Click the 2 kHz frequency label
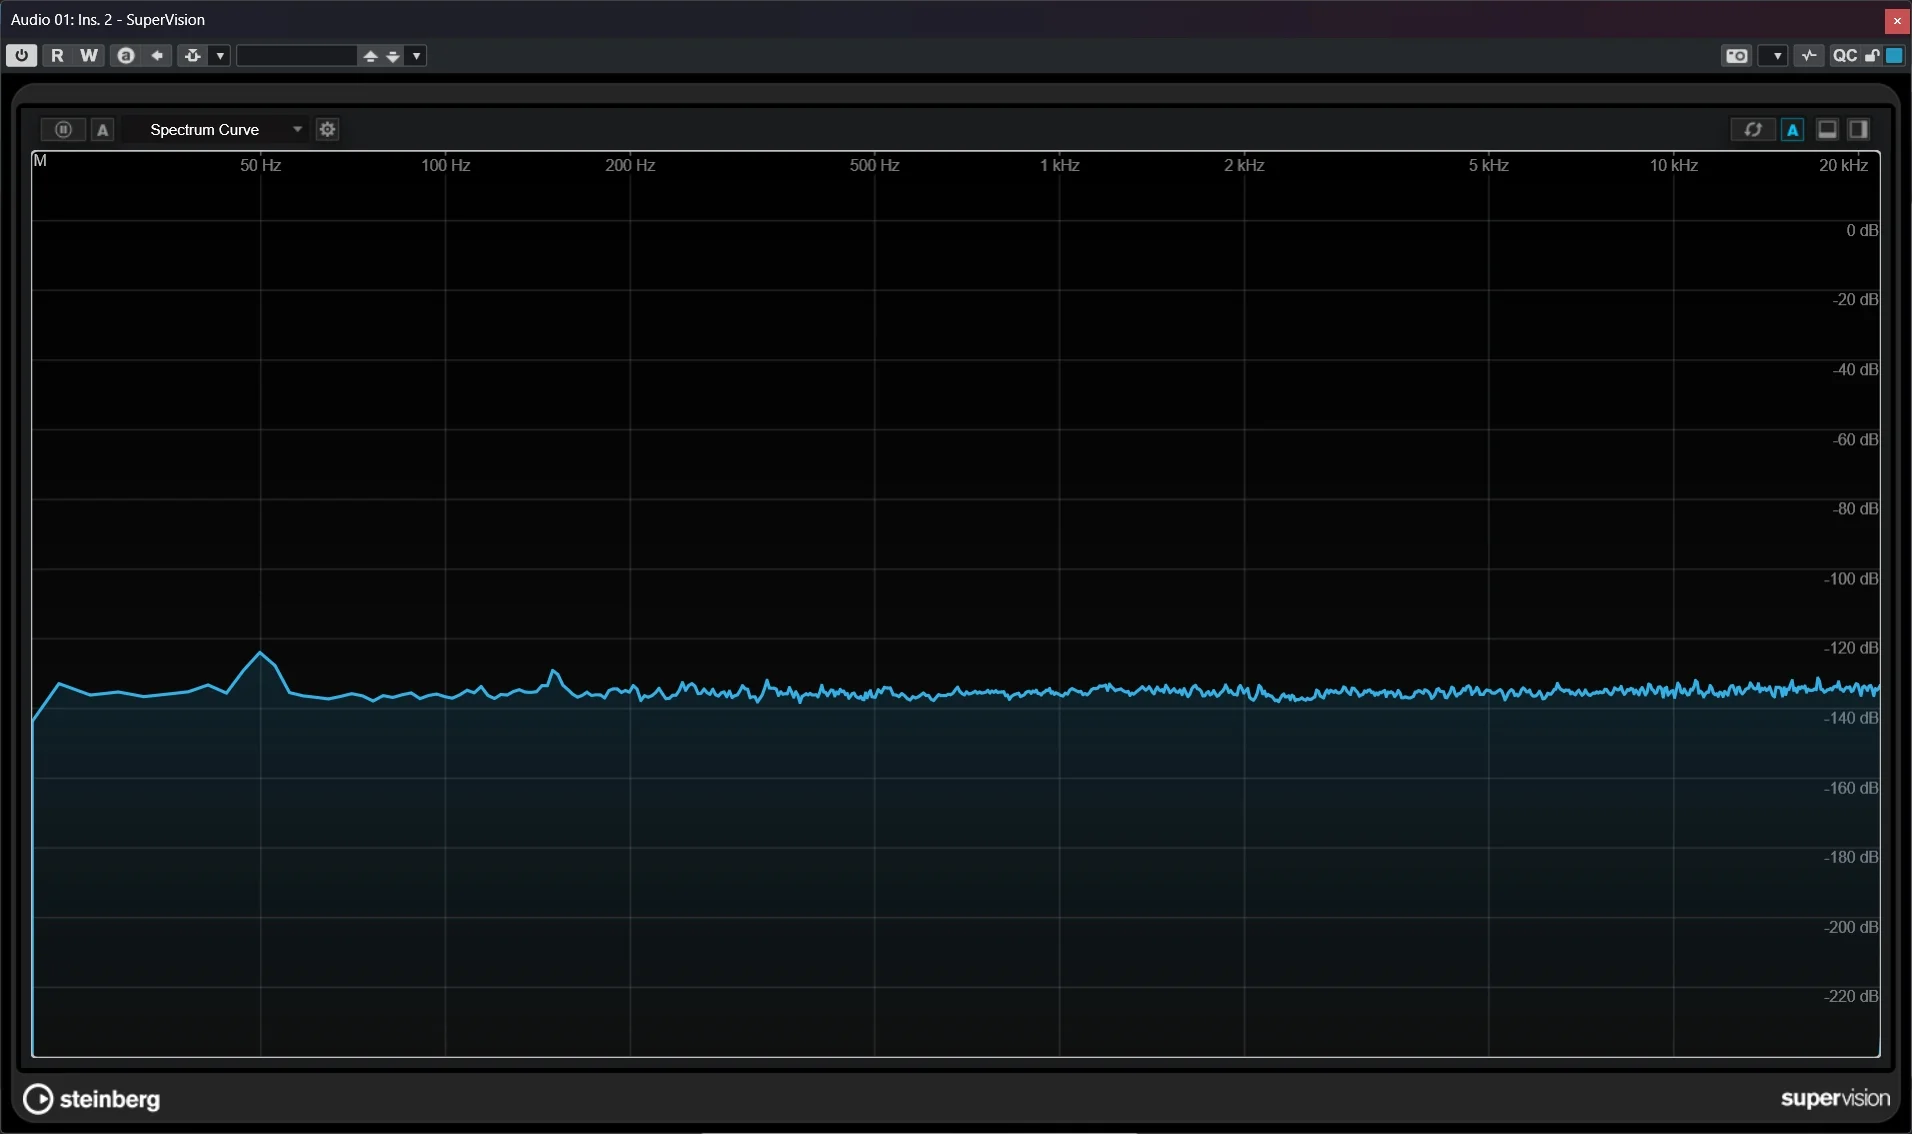Screen dimensions: 1912x1134 1244,165
